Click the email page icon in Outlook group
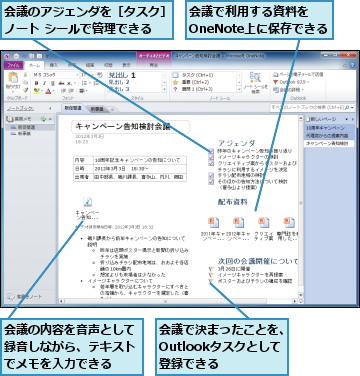 [x=276, y=75]
